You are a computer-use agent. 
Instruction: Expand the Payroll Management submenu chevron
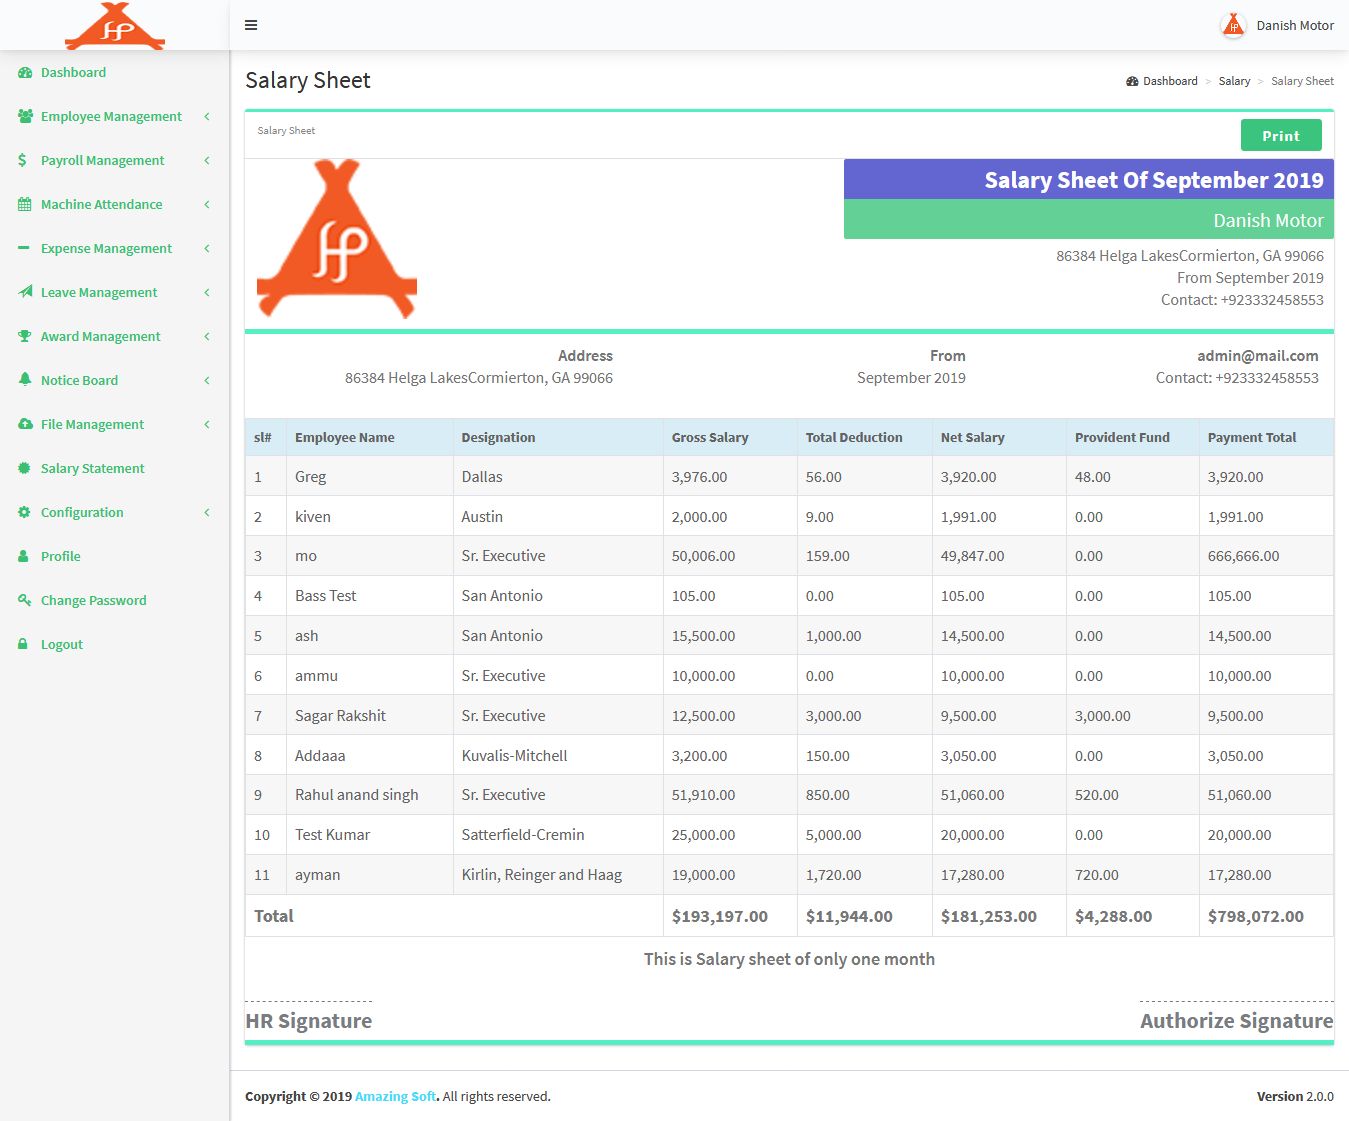(207, 160)
